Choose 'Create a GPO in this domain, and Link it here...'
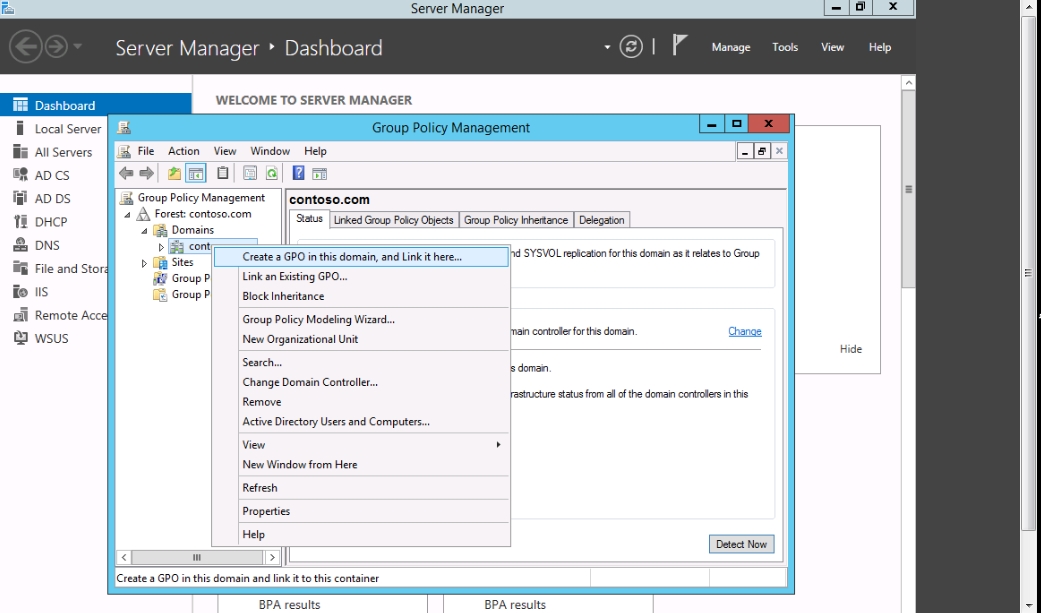 pos(352,257)
